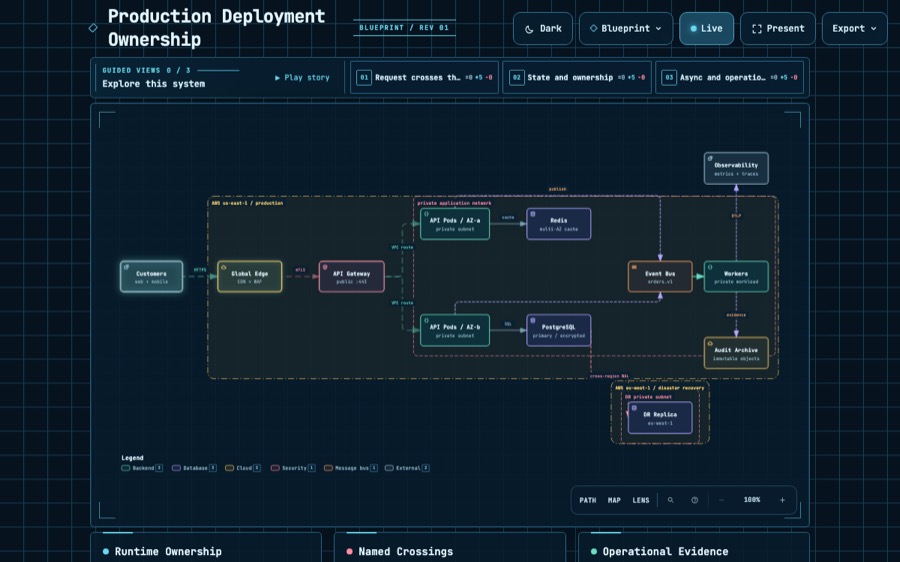Viewport: 900px width, 562px height.
Task: Zoom in with the plus icon
Action: point(782,500)
